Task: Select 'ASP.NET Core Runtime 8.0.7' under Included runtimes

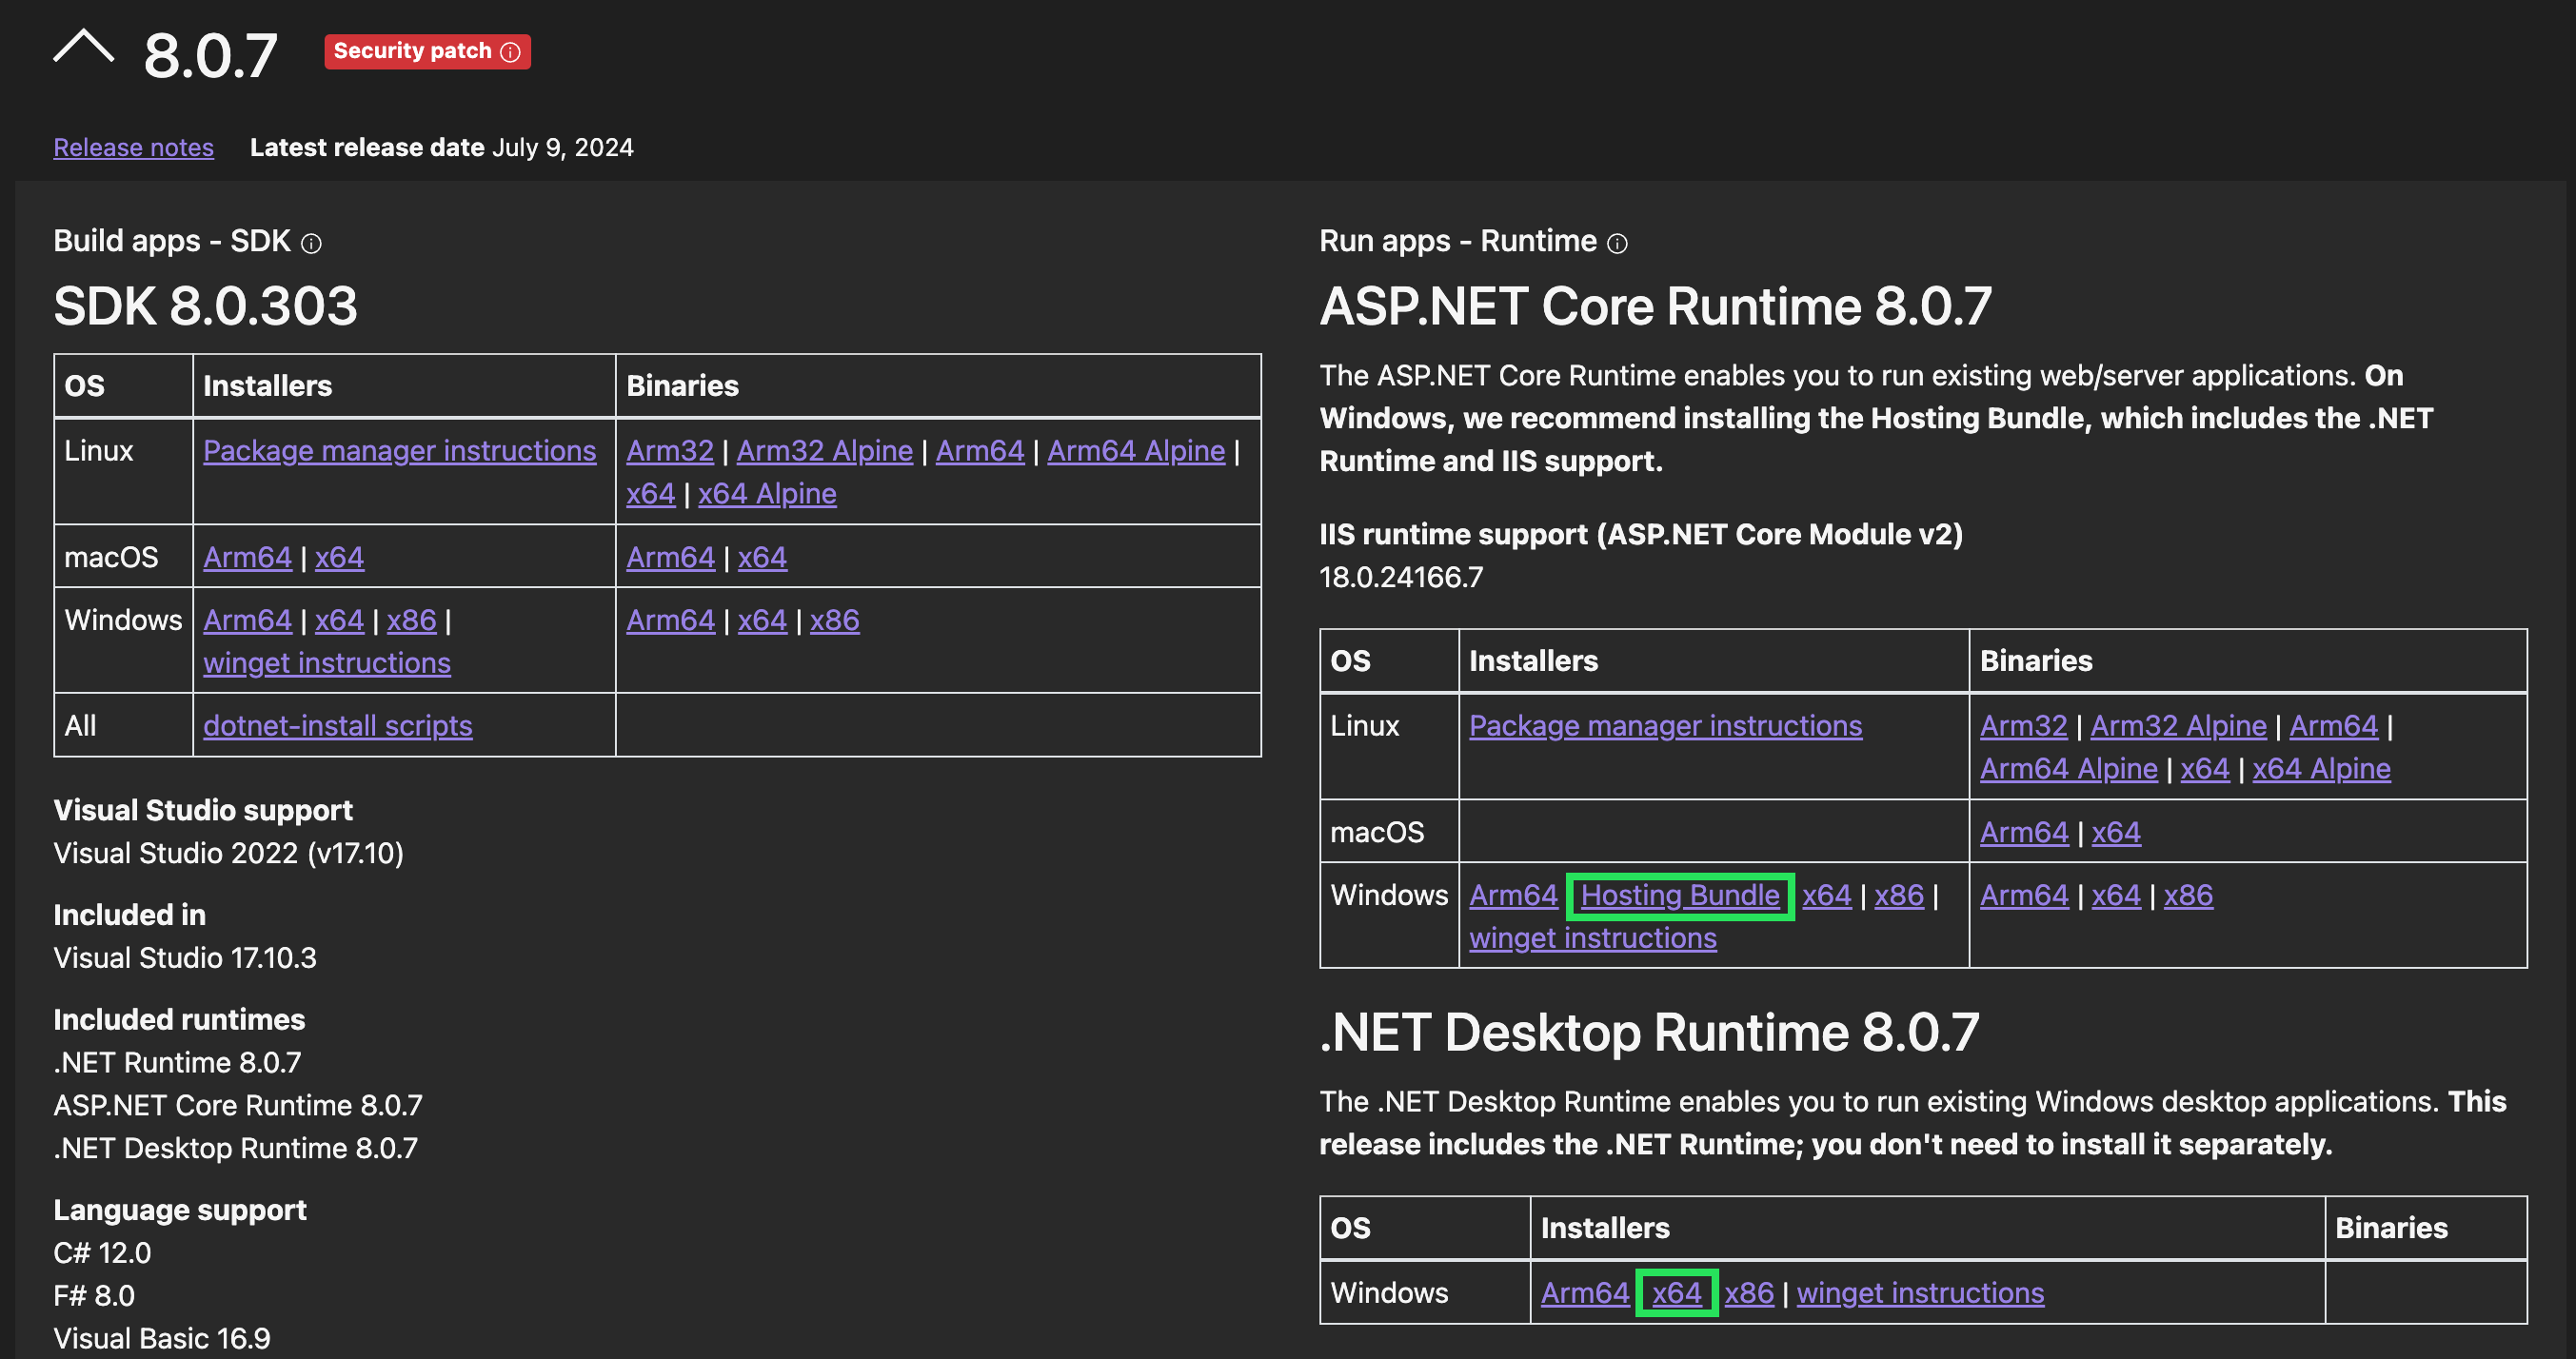Action: pyautogui.click(x=238, y=1105)
